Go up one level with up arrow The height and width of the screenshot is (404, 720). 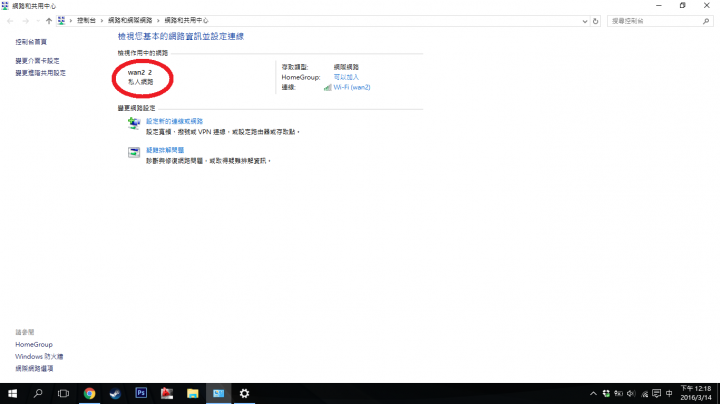coord(49,21)
